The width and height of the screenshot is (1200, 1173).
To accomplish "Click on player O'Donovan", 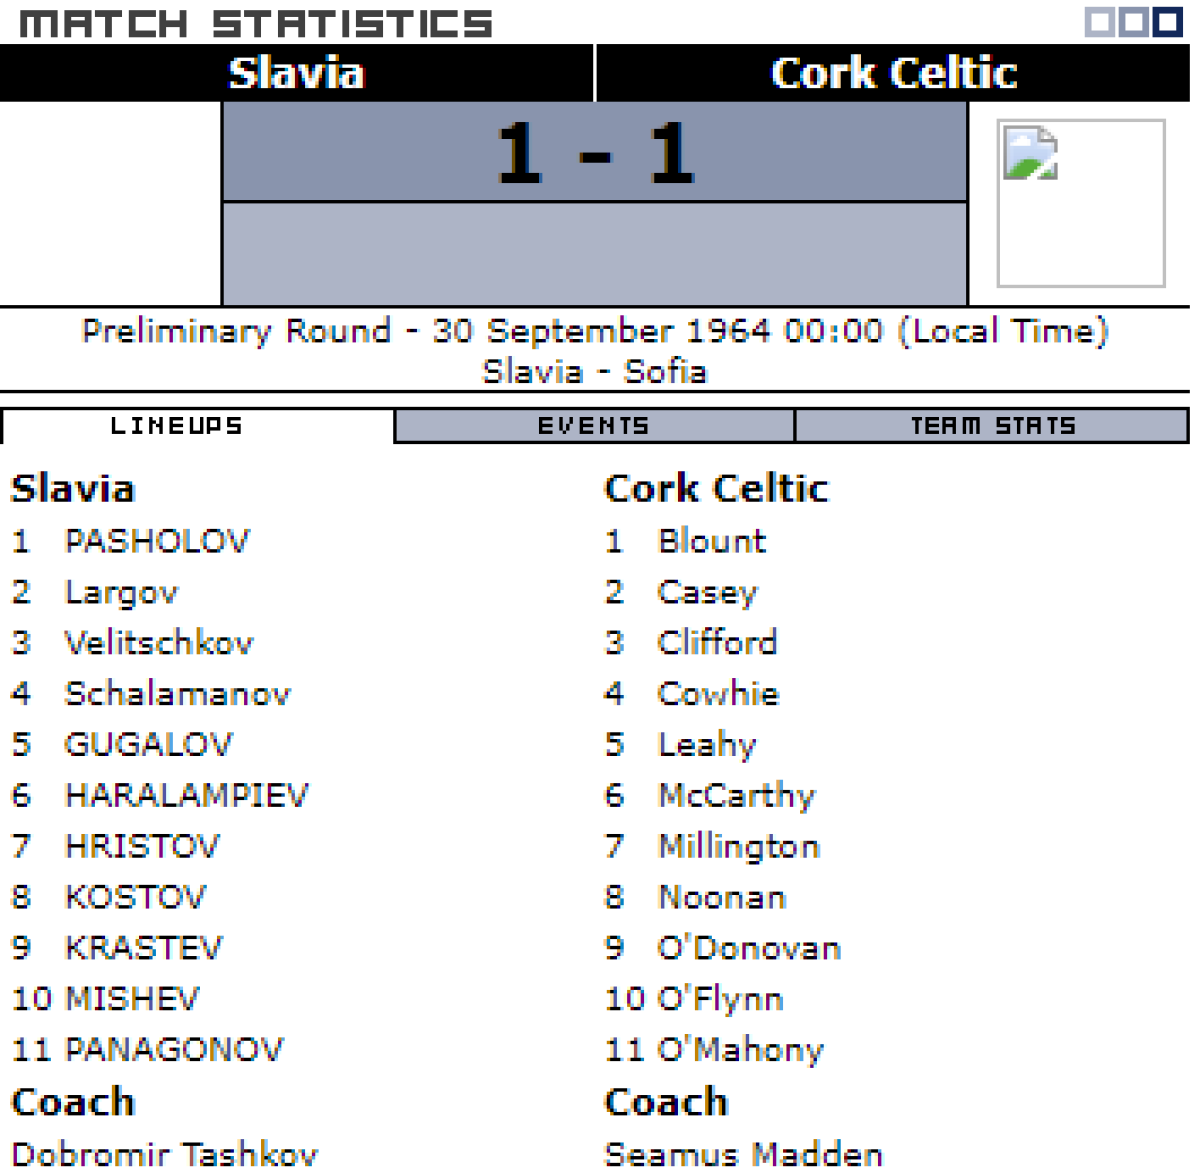I will [749, 947].
